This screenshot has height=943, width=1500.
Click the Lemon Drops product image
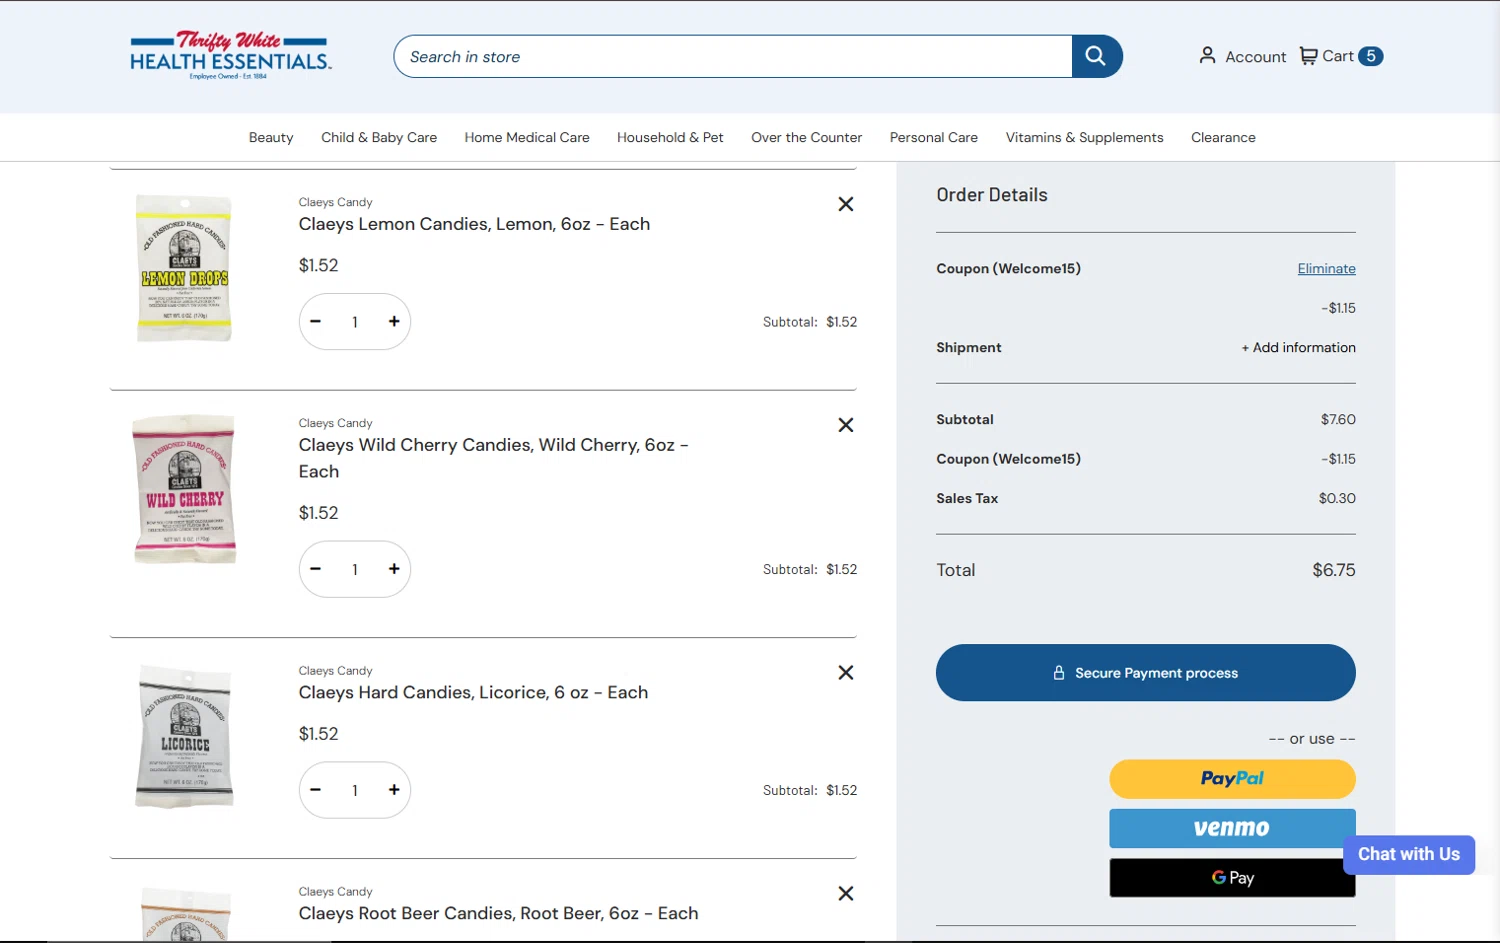tap(185, 268)
